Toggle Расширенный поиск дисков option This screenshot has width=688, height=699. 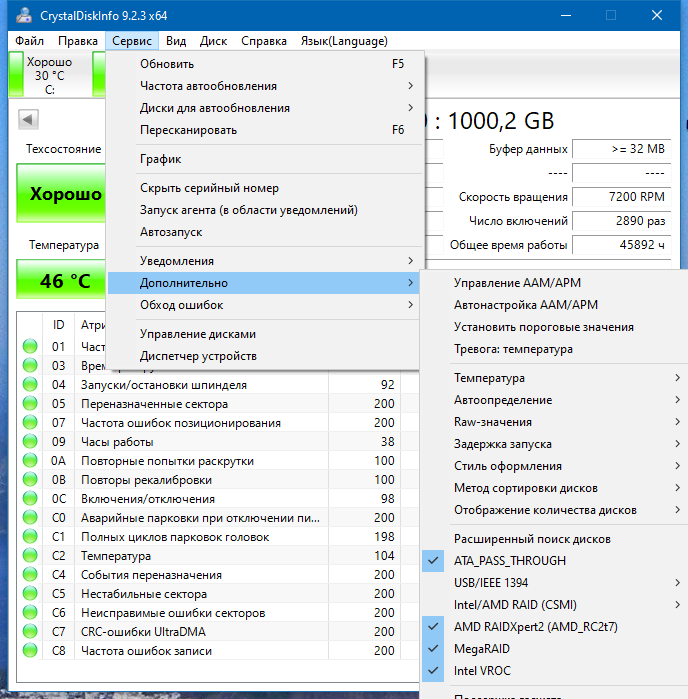click(554, 539)
